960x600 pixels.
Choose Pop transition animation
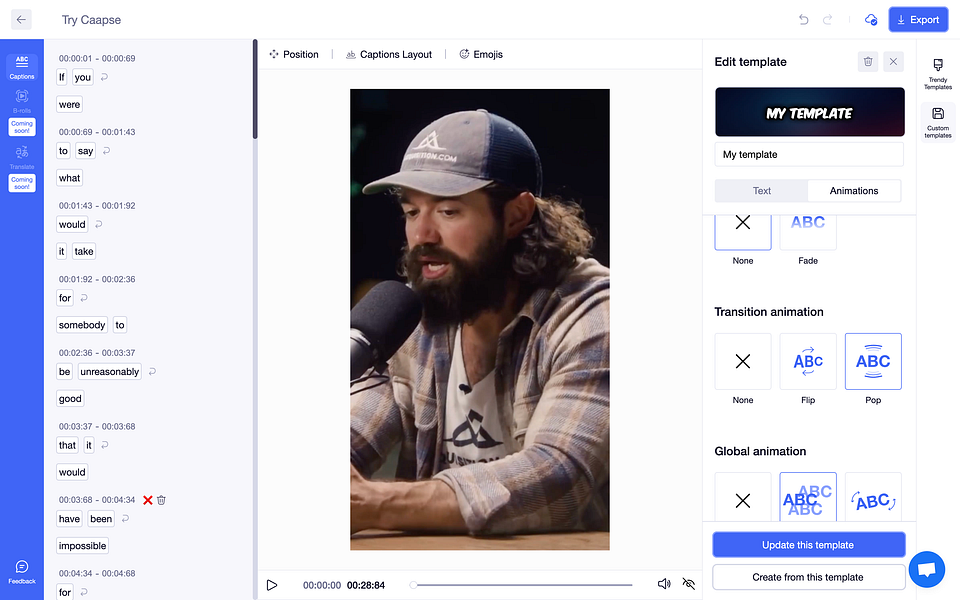873,361
